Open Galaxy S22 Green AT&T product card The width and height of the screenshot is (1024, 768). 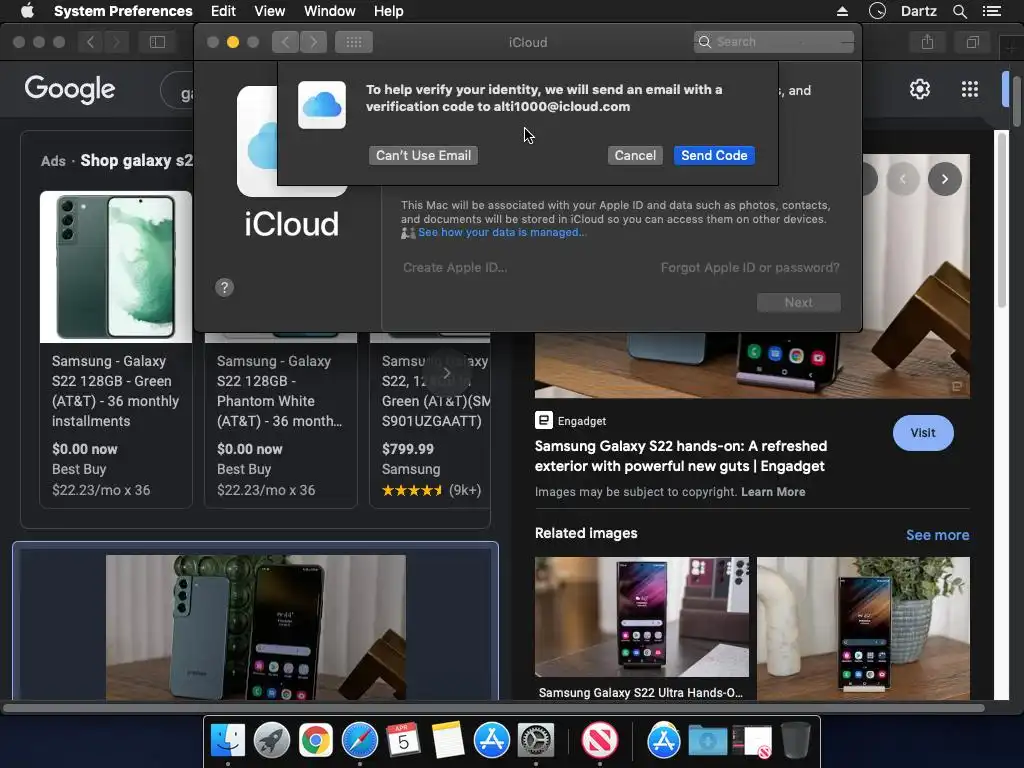click(x=116, y=349)
